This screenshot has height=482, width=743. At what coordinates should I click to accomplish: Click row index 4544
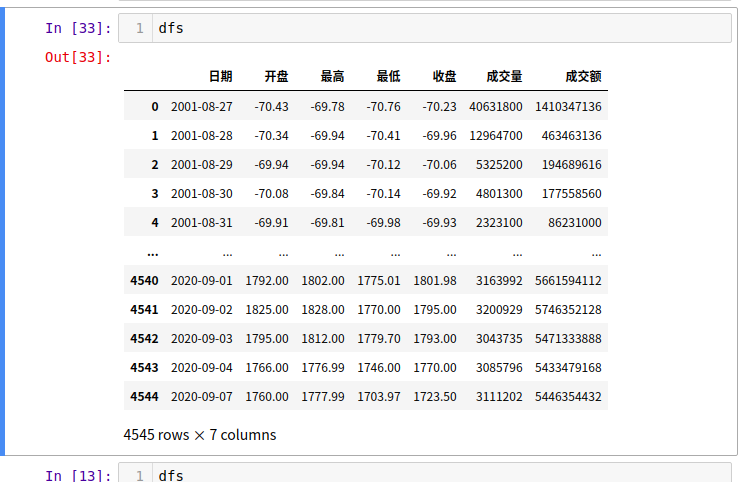(x=145, y=396)
